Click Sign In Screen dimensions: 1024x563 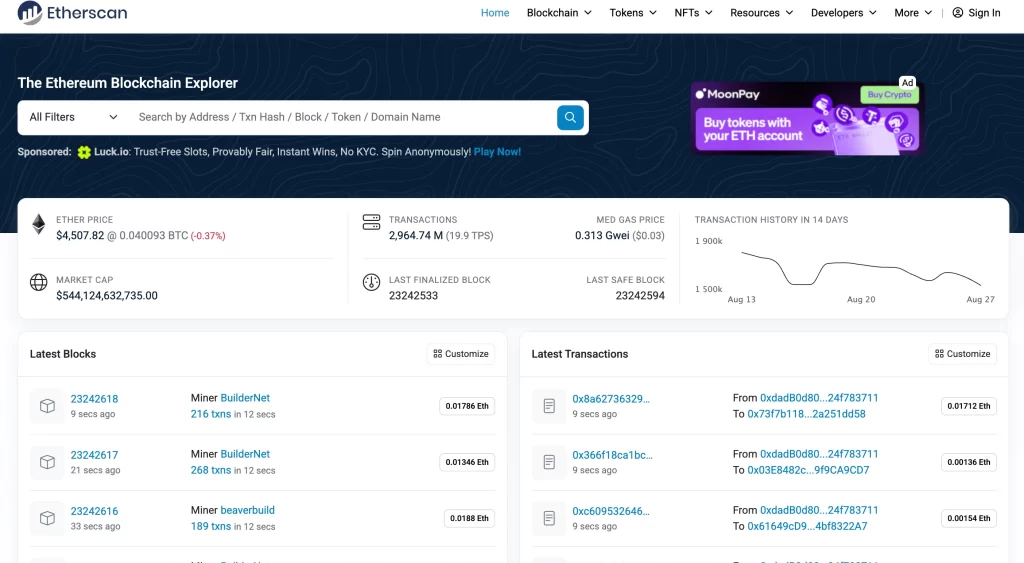(976, 12)
